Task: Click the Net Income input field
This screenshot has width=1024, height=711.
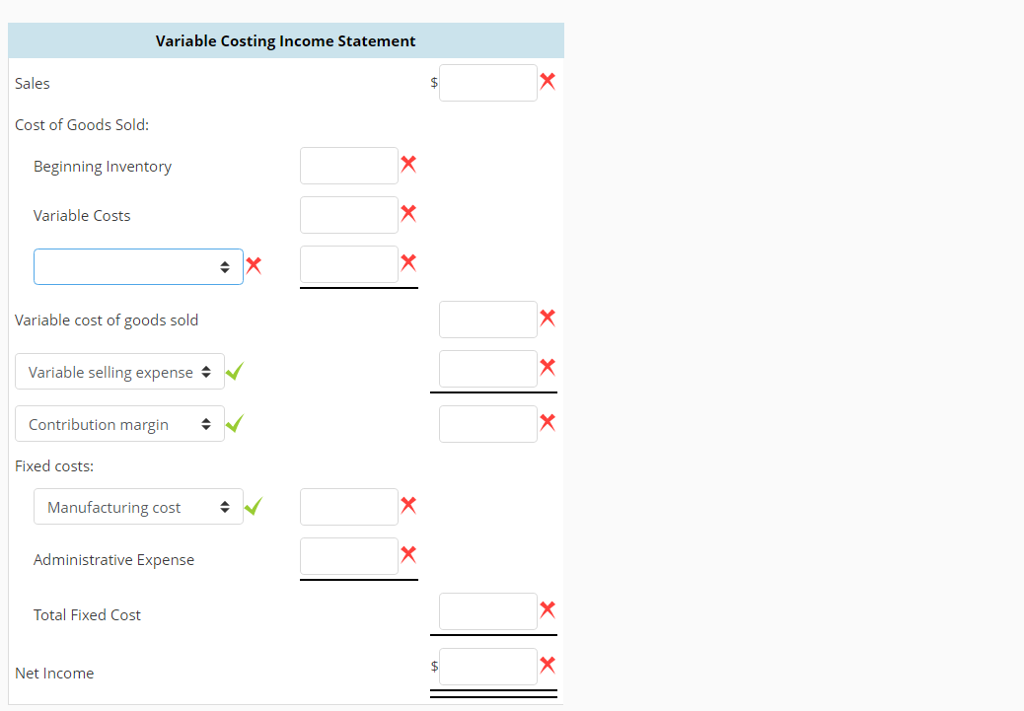Action: pyautogui.click(x=488, y=665)
